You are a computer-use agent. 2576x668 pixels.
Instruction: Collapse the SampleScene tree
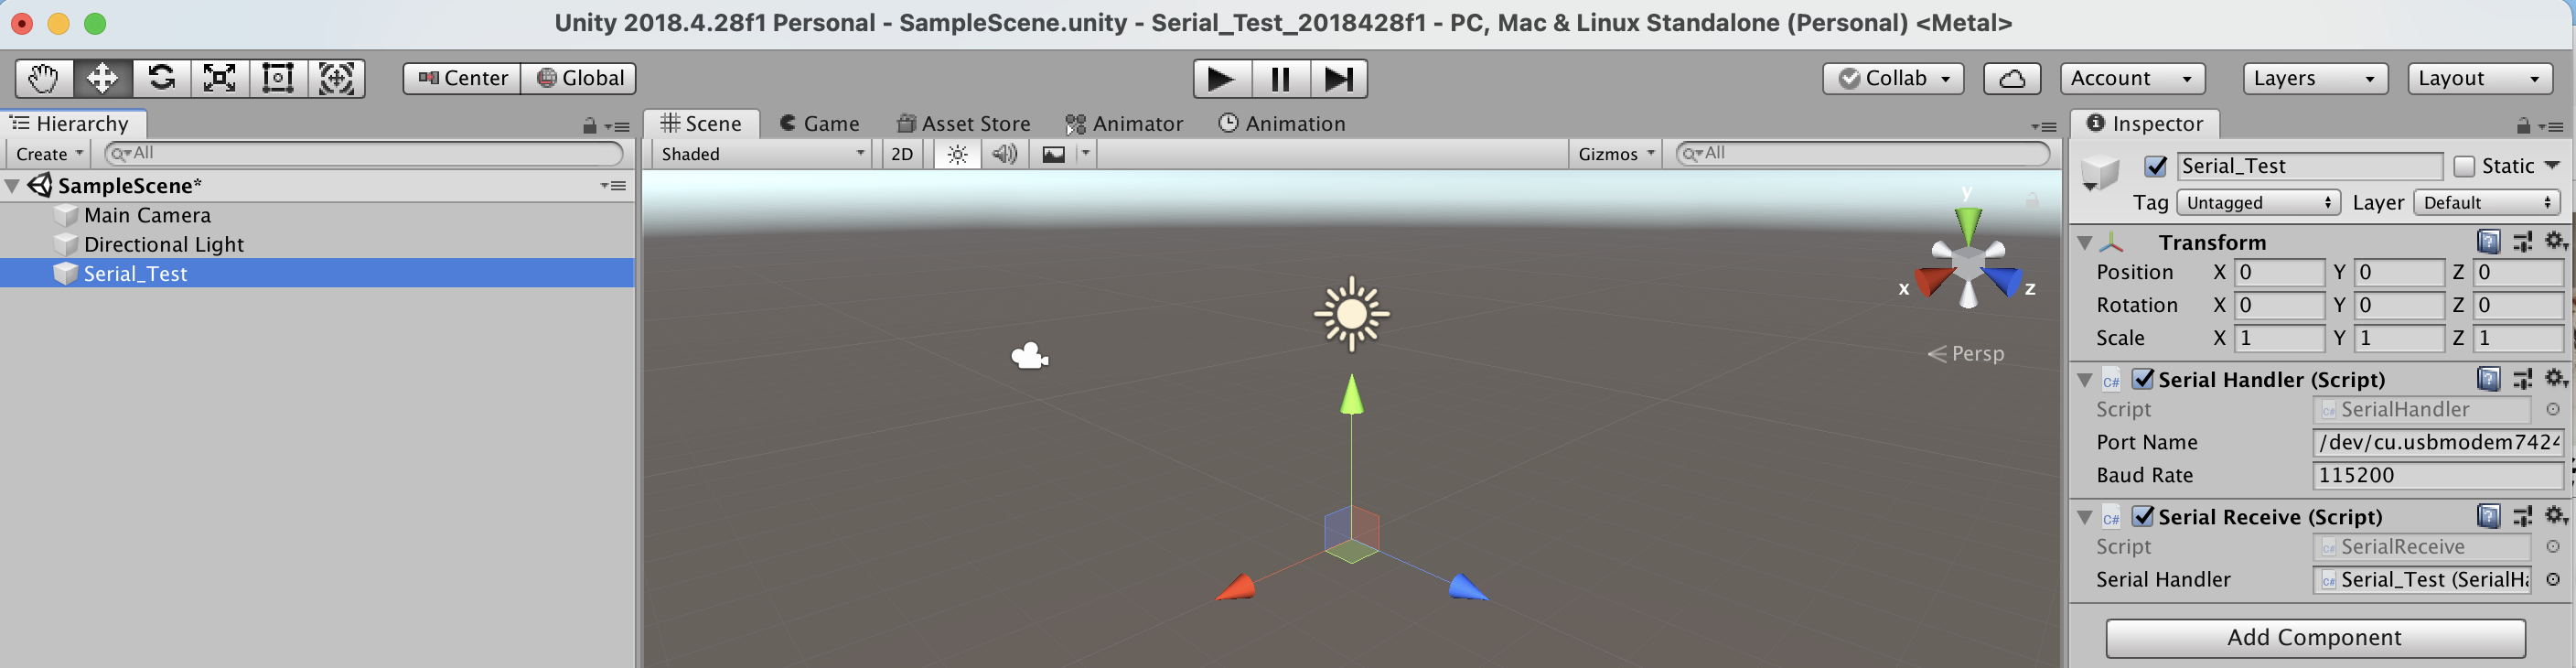(x=12, y=186)
